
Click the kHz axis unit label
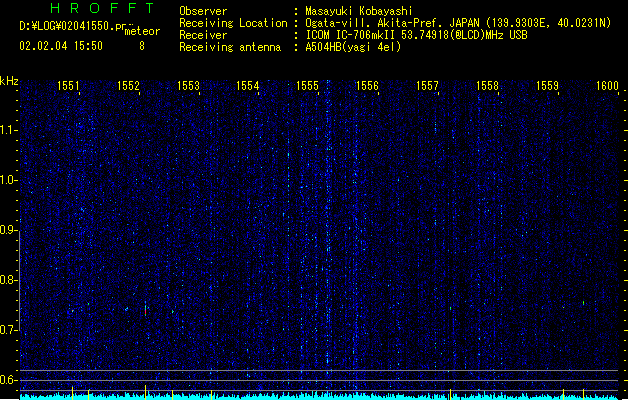point(9,81)
